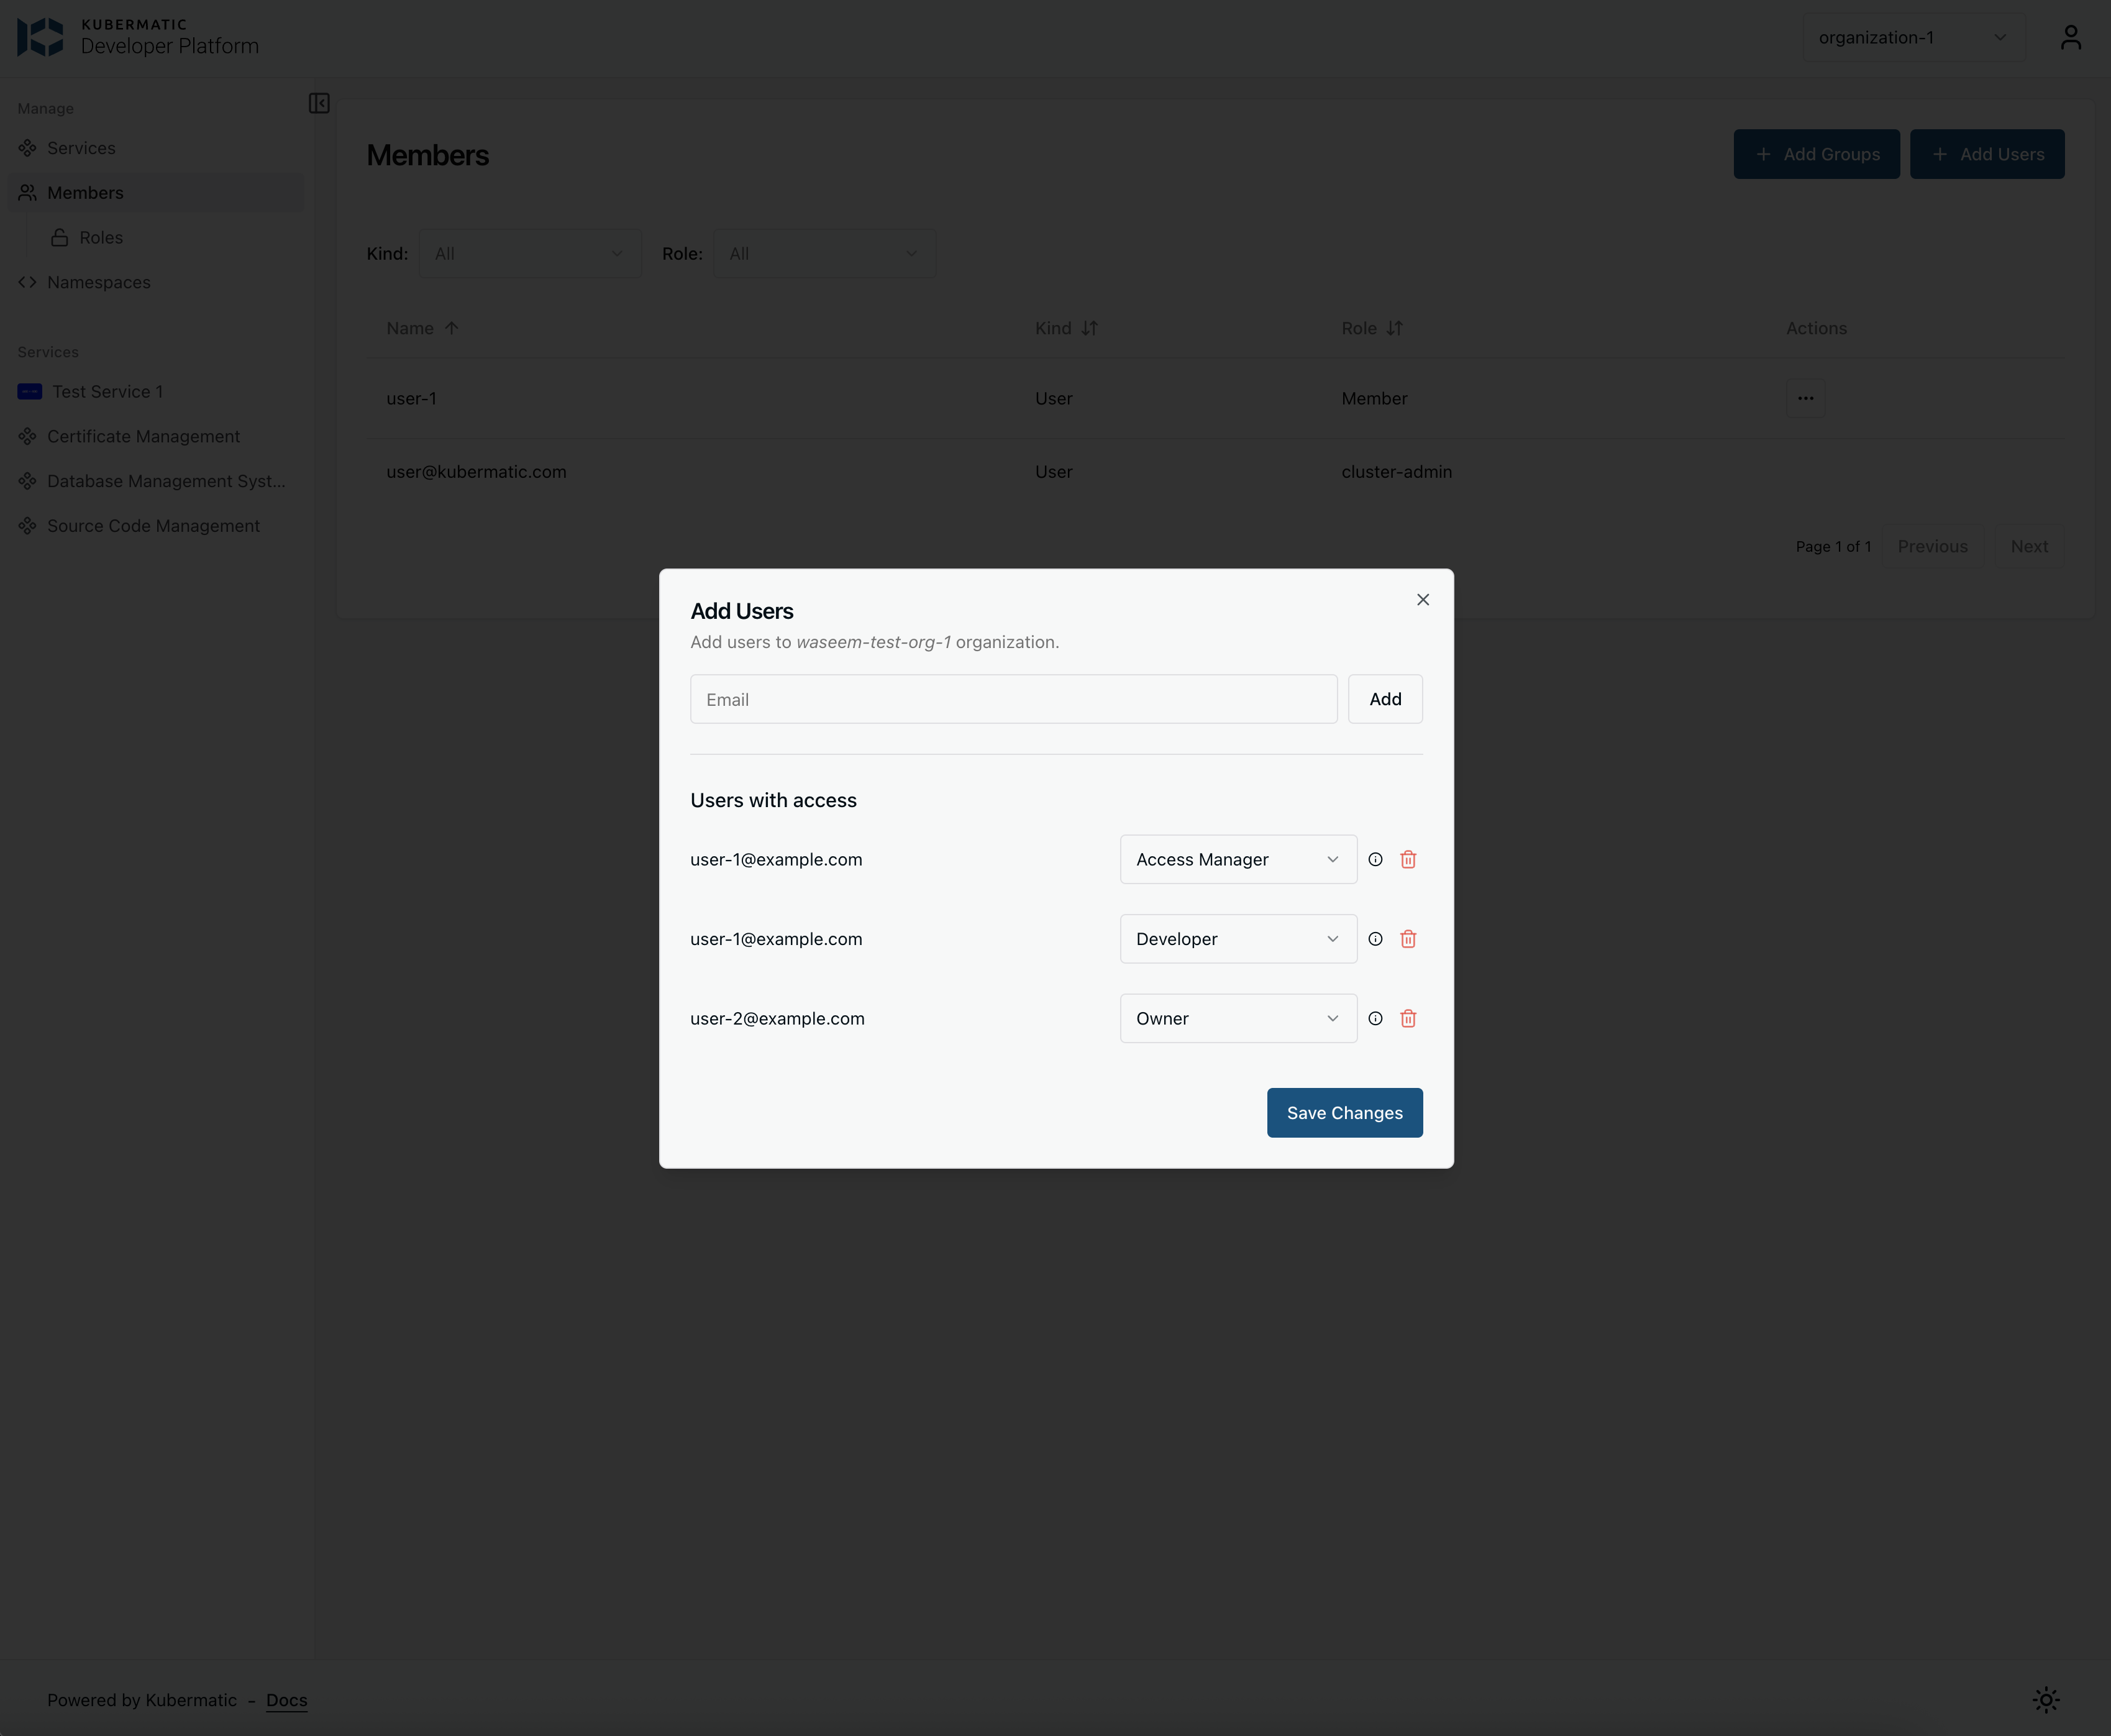Click inside the Email input field
This screenshot has height=1736, width=2111.
click(1013, 698)
